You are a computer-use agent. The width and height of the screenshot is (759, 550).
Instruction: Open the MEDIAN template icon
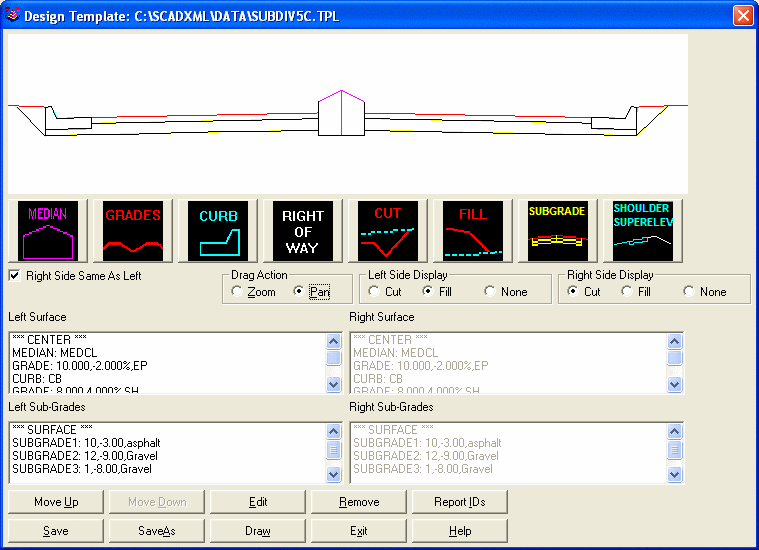click(48, 231)
